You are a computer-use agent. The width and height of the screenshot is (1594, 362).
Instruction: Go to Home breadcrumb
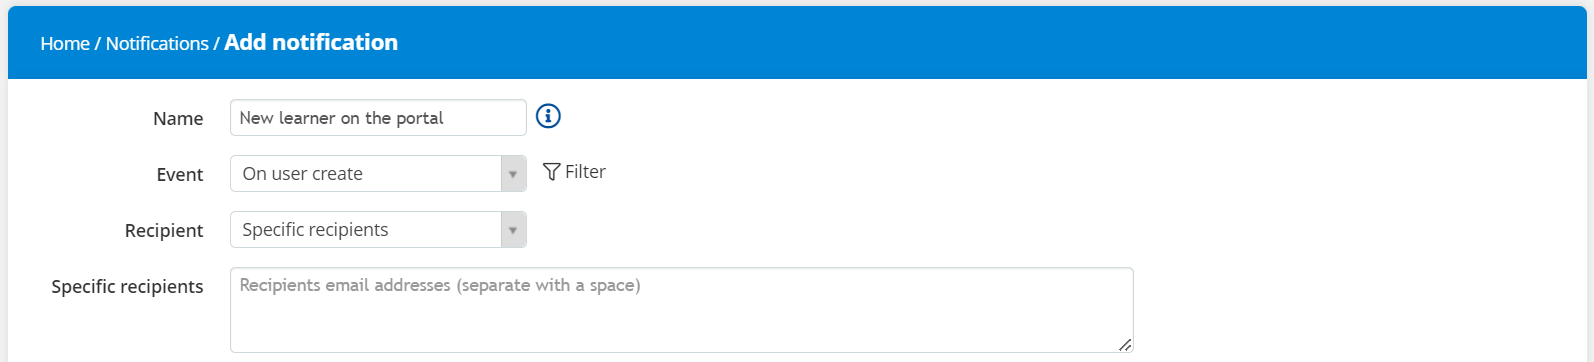(65, 44)
